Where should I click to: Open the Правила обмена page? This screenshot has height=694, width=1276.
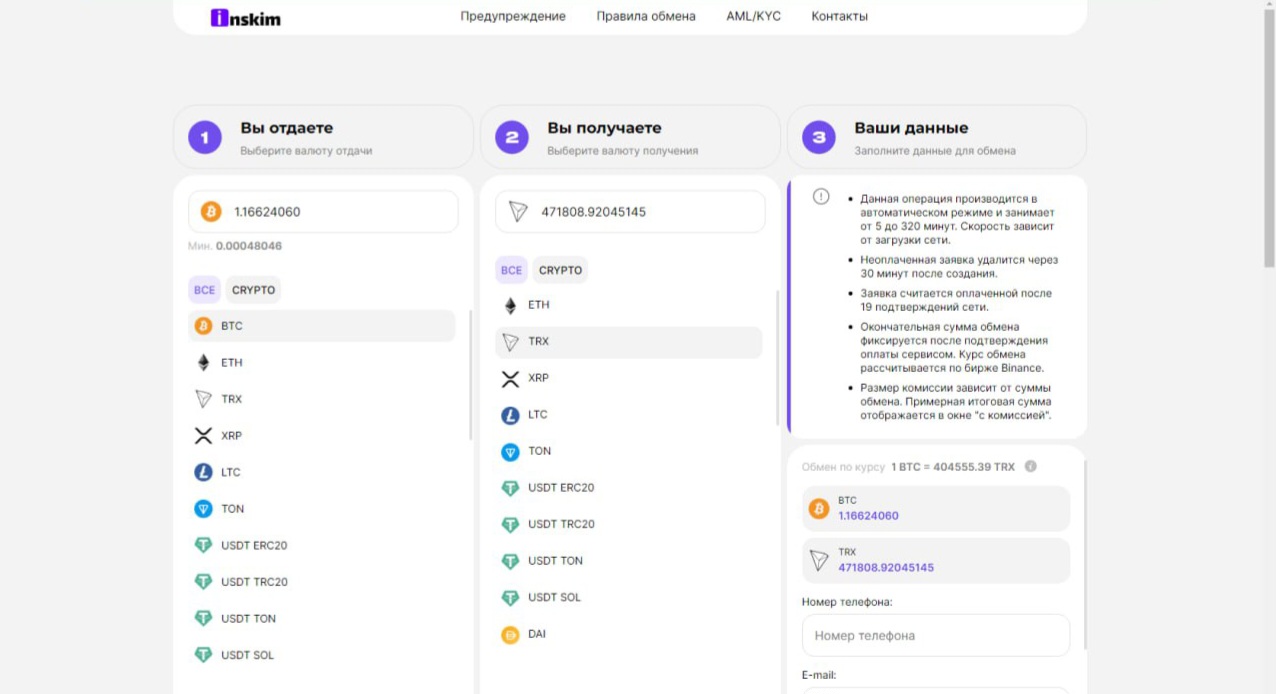pyautogui.click(x=646, y=16)
